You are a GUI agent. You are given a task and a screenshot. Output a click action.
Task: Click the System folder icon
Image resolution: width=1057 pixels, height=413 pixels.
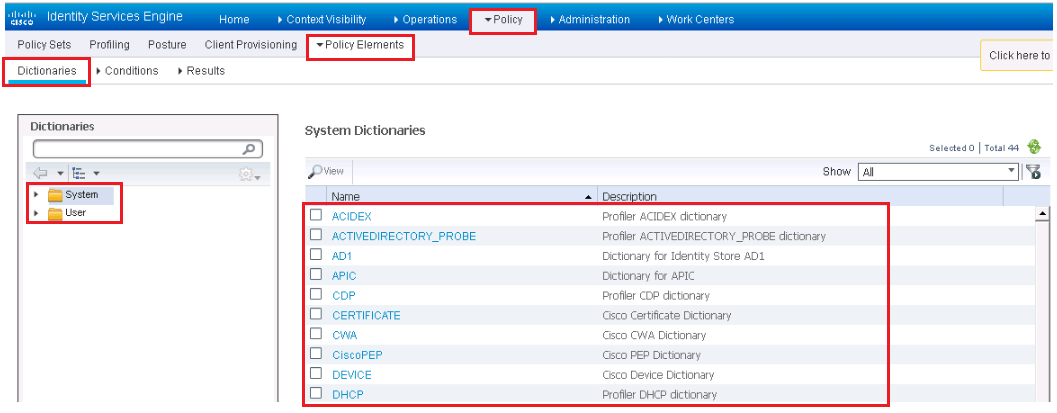tap(55, 195)
